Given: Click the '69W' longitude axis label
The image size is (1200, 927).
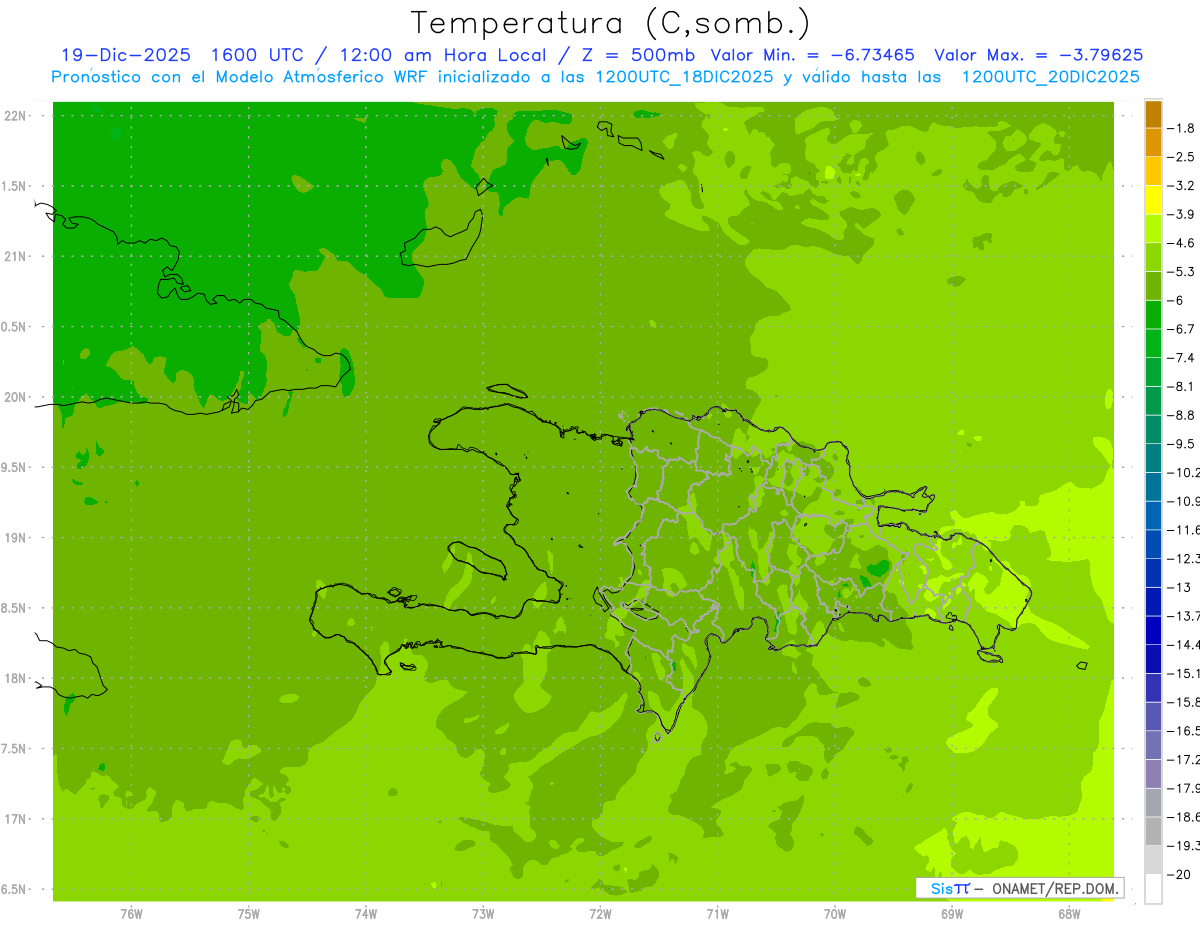Looking at the screenshot, I should (x=952, y=914).
